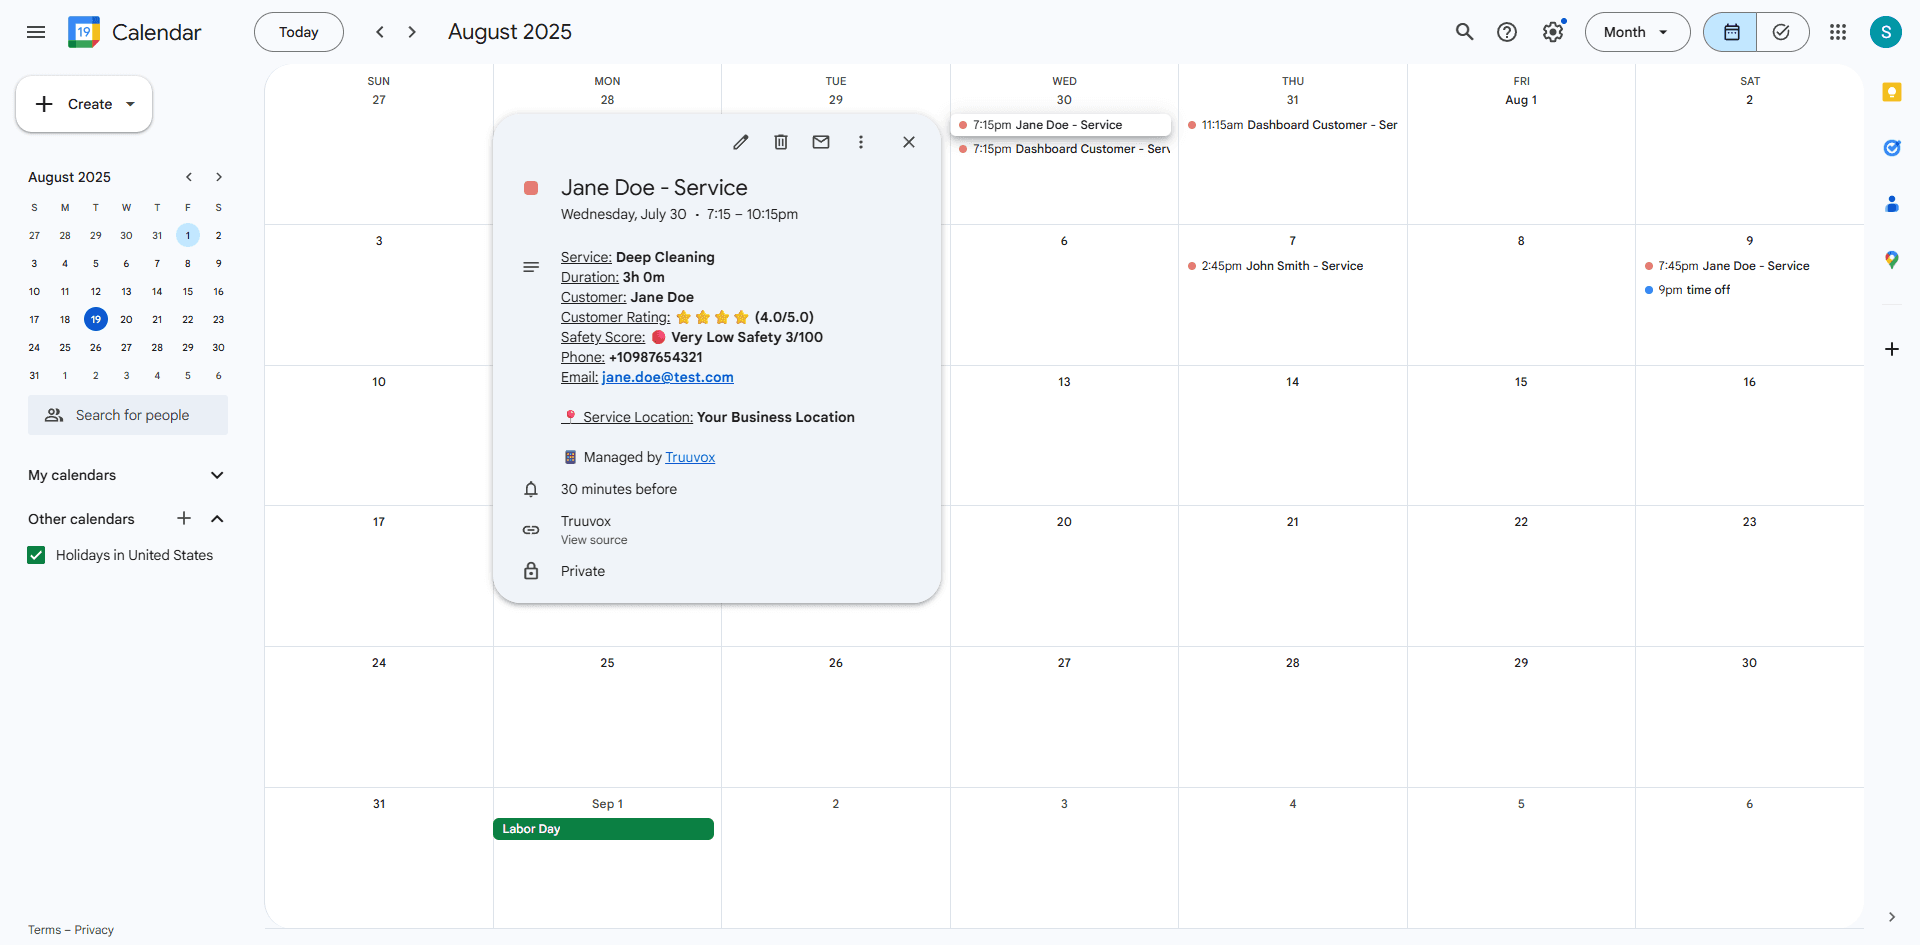Email event guests via envelope icon
This screenshot has width=1920, height=945.
pyautogui.click(x=821, y=142)
